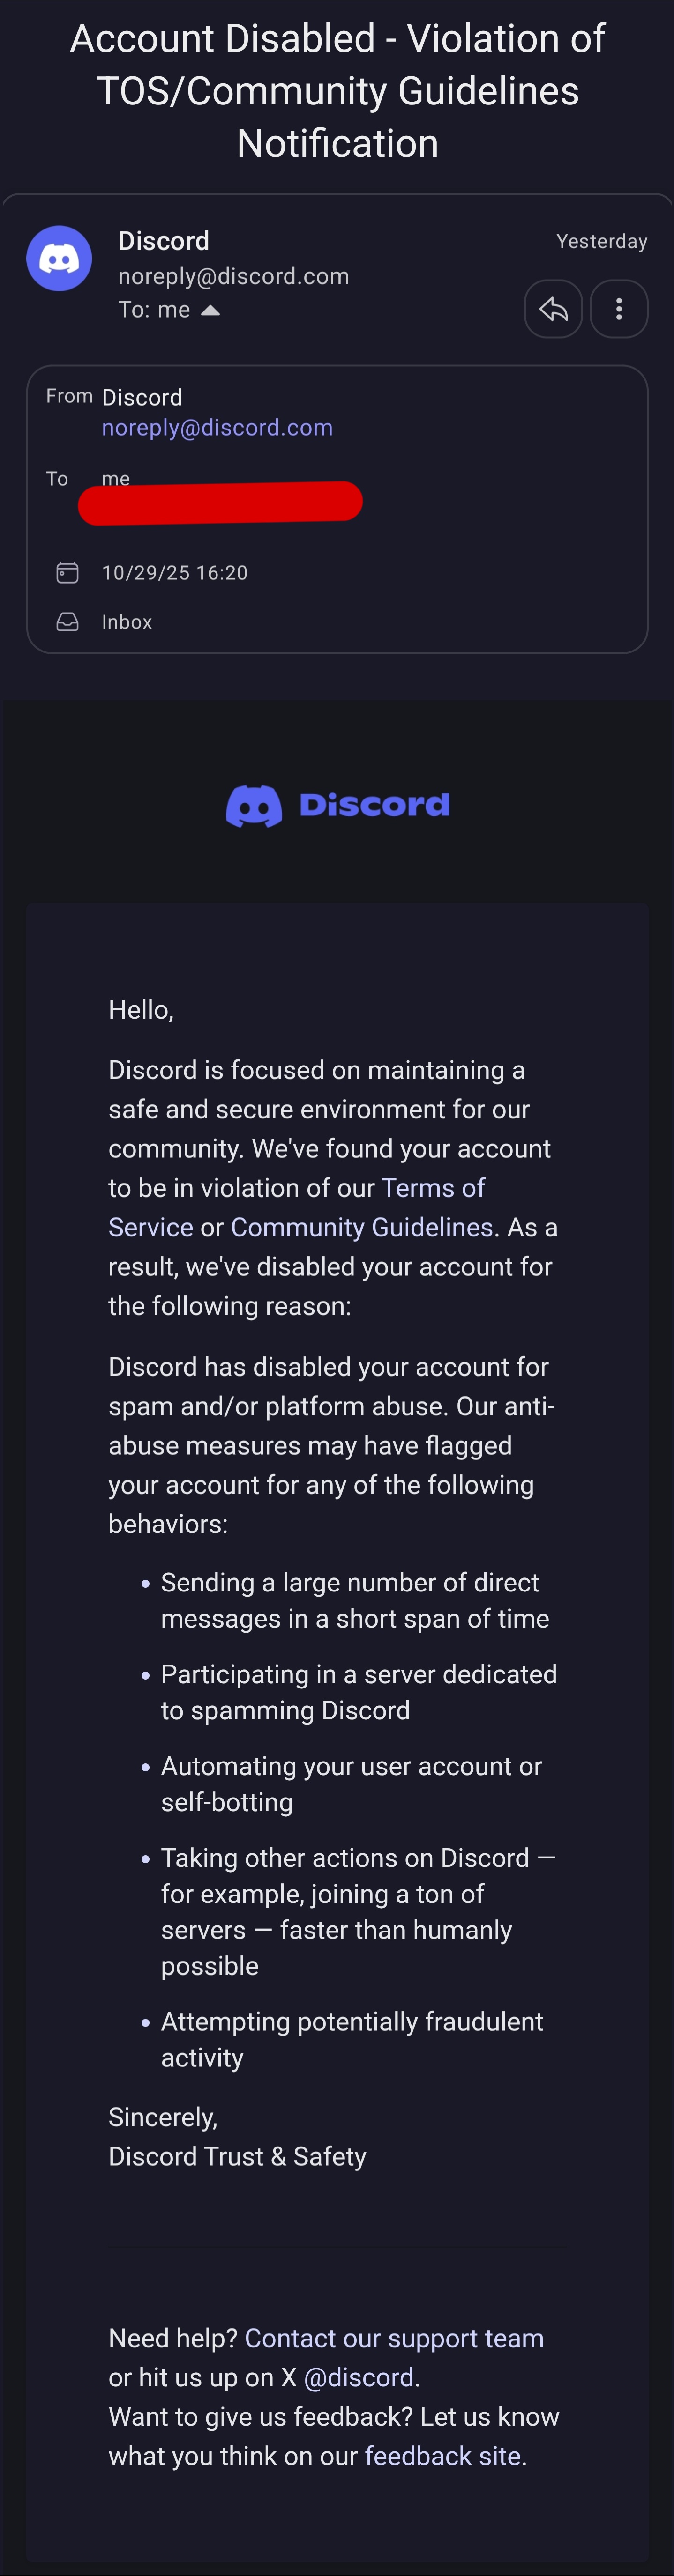
Task: Click the Inbox folder label
Action: 127,622
